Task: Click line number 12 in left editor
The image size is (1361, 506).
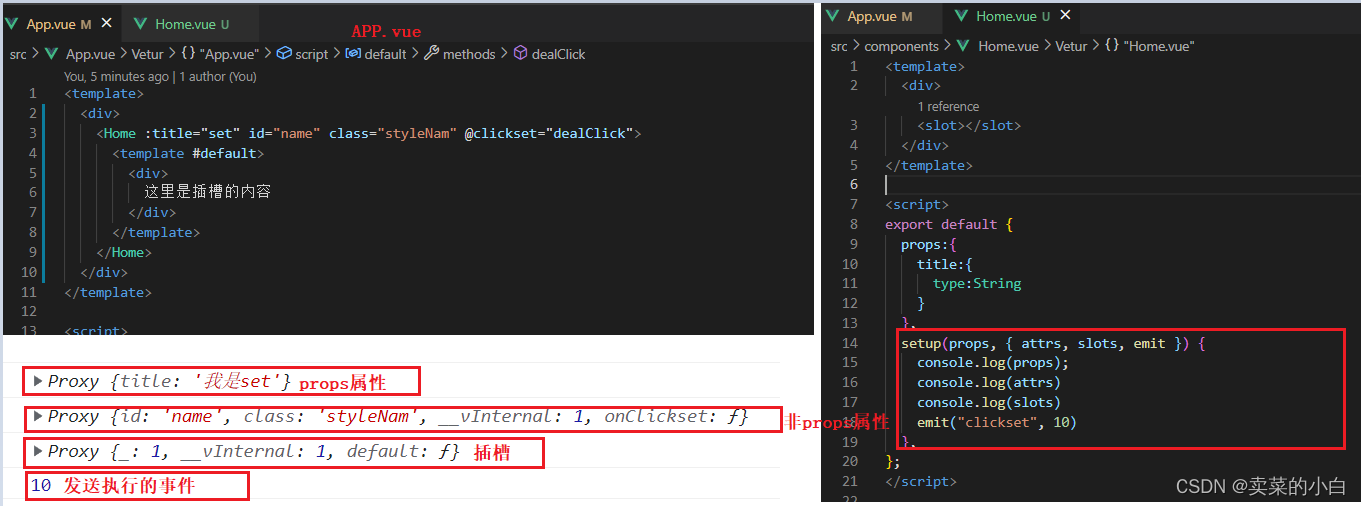Action: coord(28,312)
